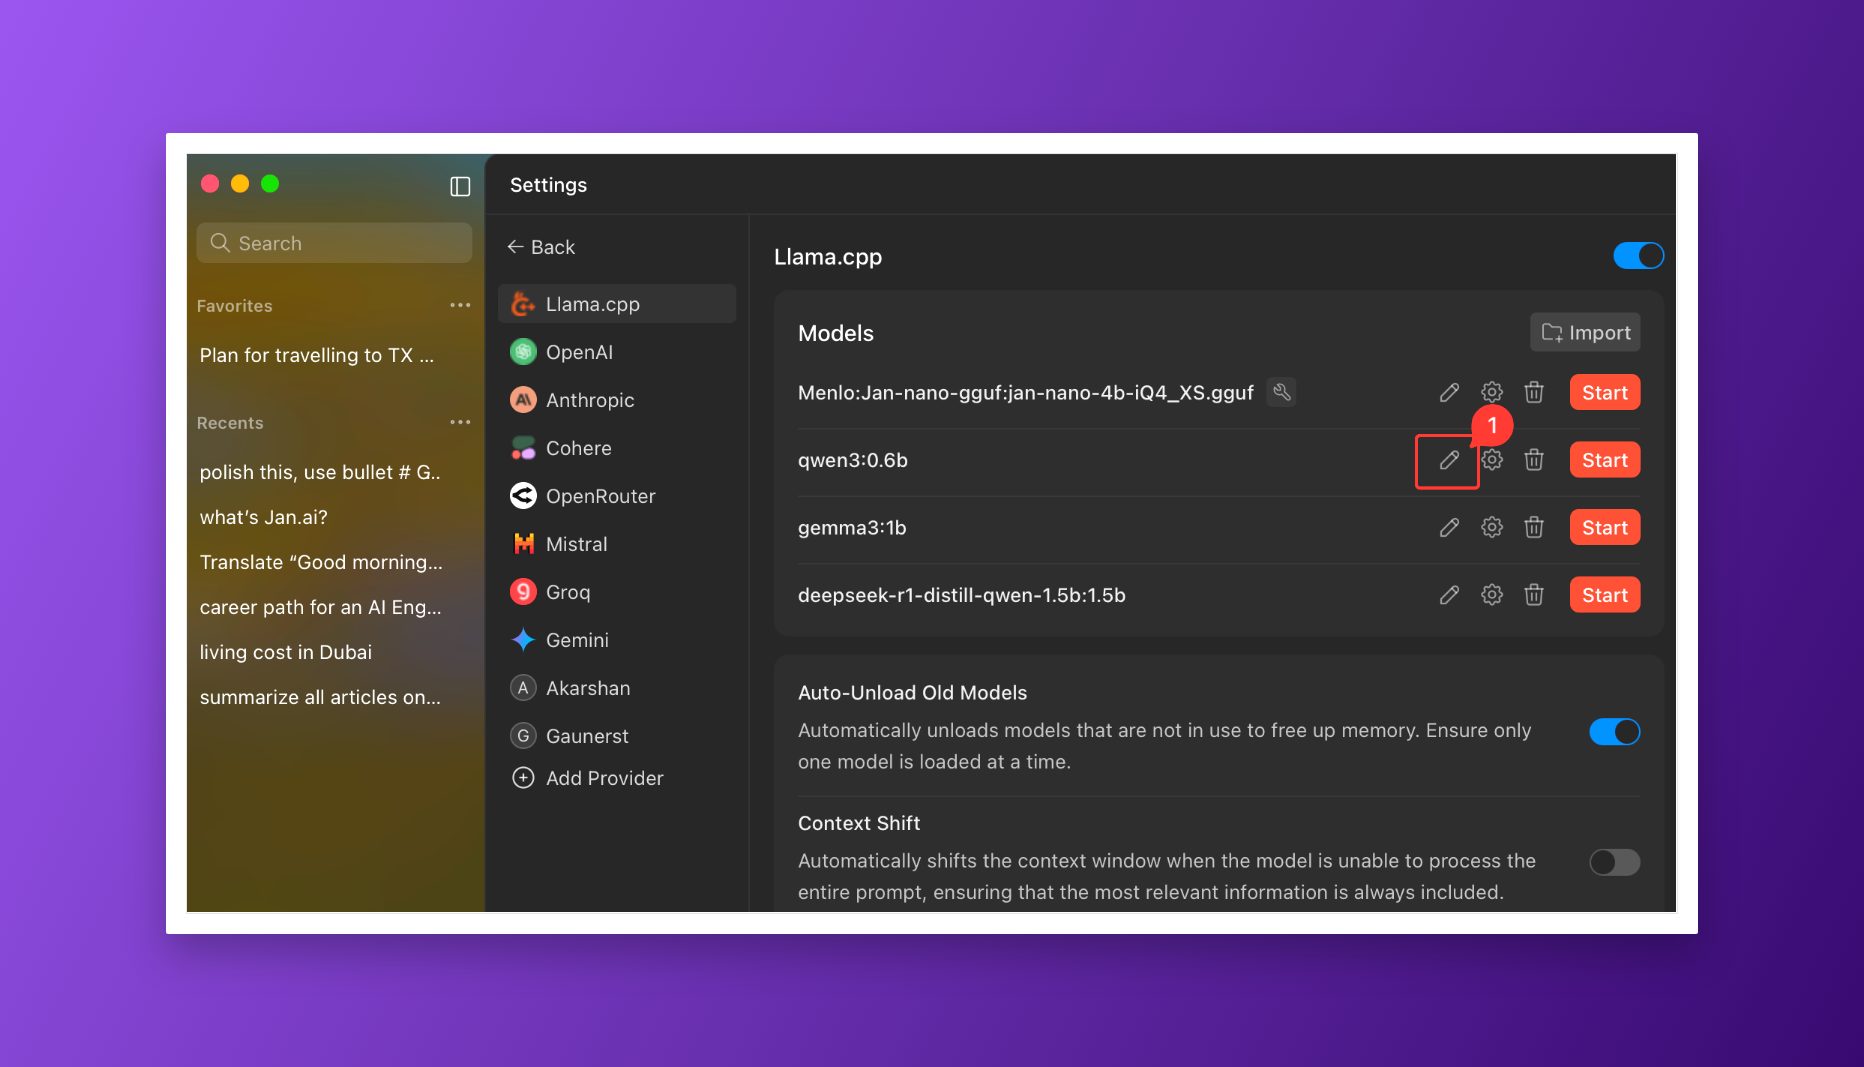1864x1067 pixels.
Task: Delete the deepseek-r1-distill-qwen model
Action: click(x=1534, y=595)
